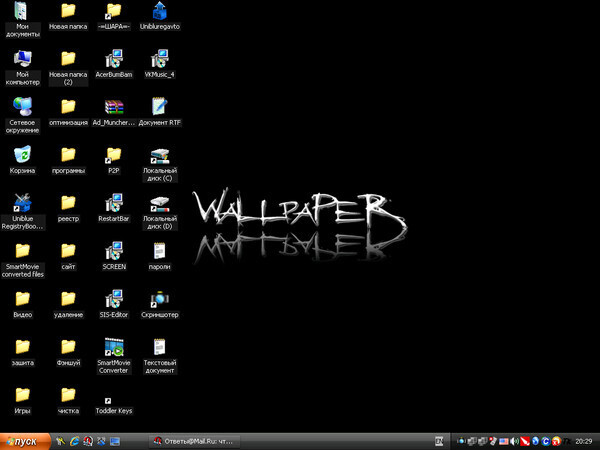Click the US flag tray icon

tap(504, 441)
